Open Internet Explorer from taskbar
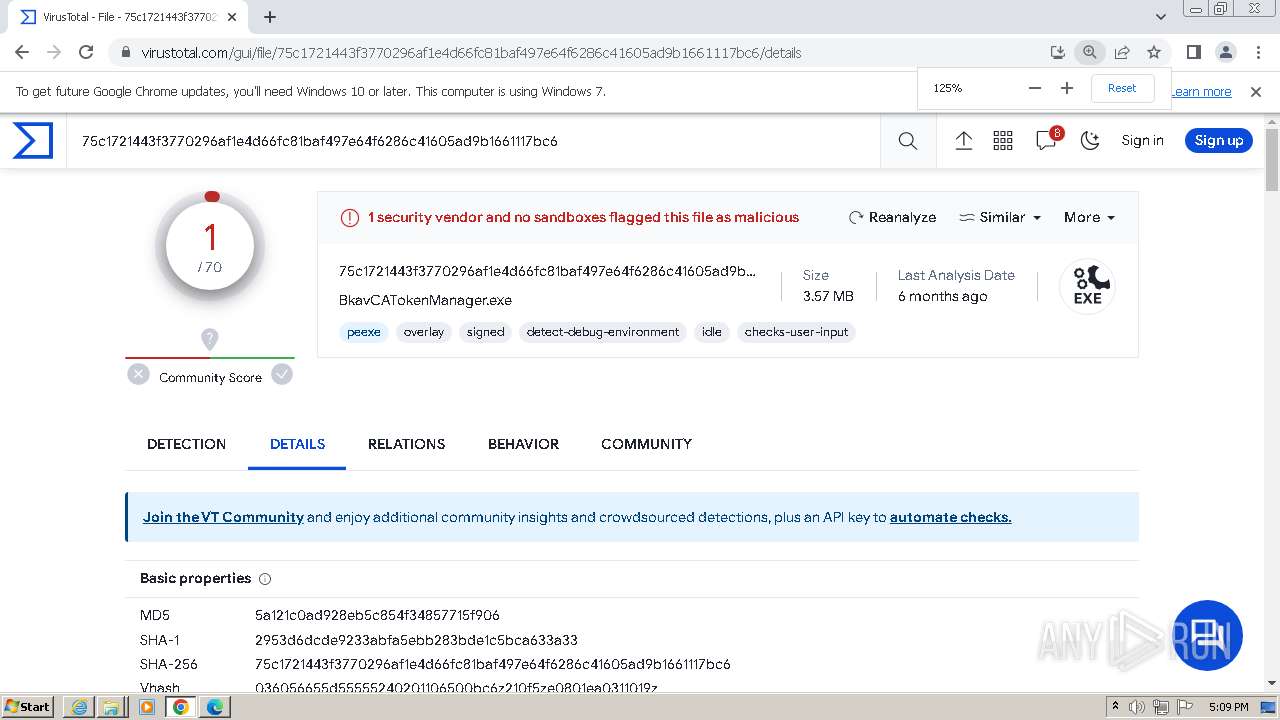The width and height of the screenshot is (1280, 720). pos(79,707)
